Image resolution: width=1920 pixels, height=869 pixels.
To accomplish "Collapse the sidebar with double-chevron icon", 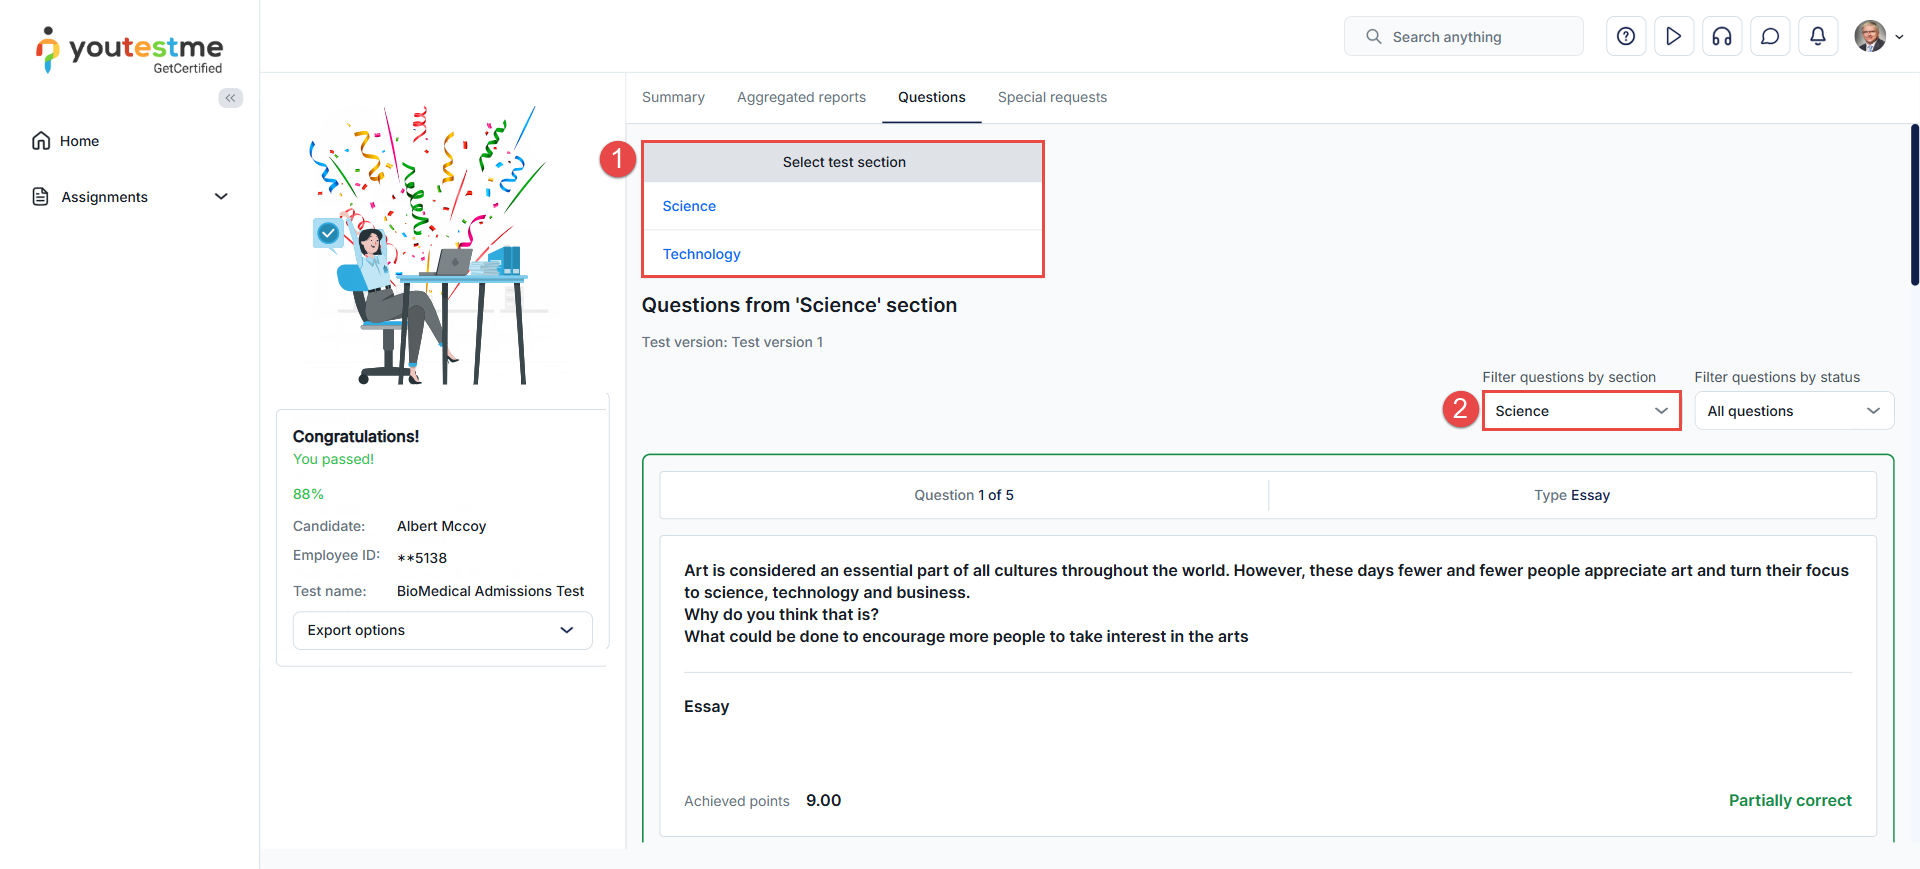I will (231, 98).
